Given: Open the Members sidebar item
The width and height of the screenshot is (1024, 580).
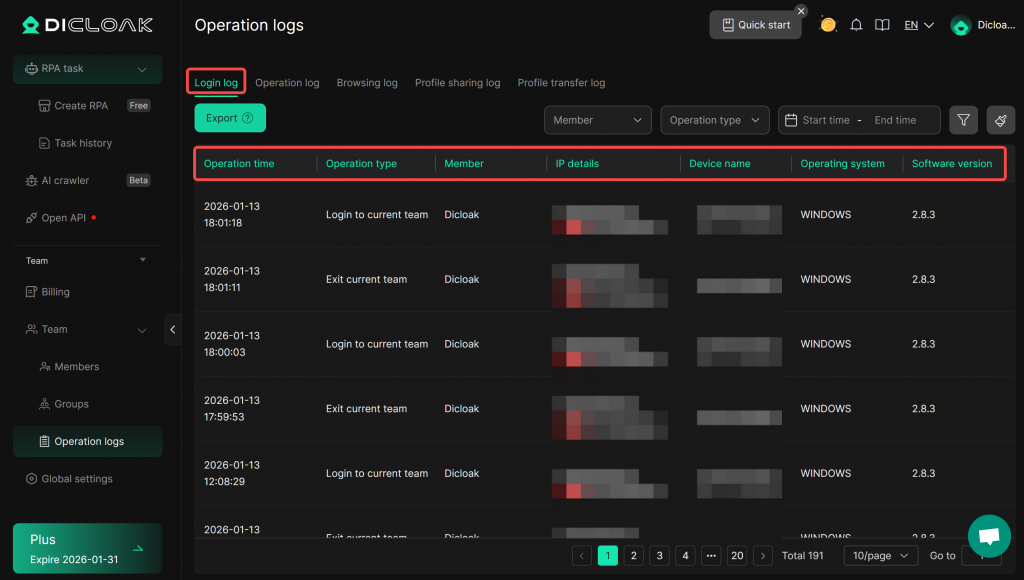Looking at the screenshot, I should click(x=77, y=367).
